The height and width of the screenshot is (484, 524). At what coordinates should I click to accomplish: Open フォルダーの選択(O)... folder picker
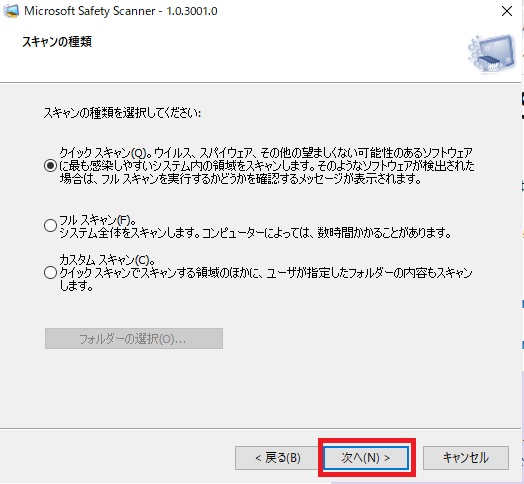[x=134, y=339]
